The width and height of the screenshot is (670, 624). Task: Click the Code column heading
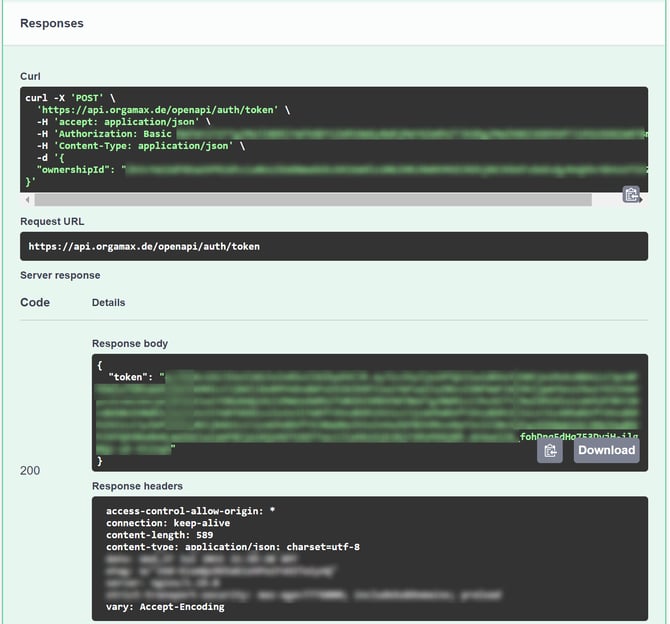click(35, 302)
